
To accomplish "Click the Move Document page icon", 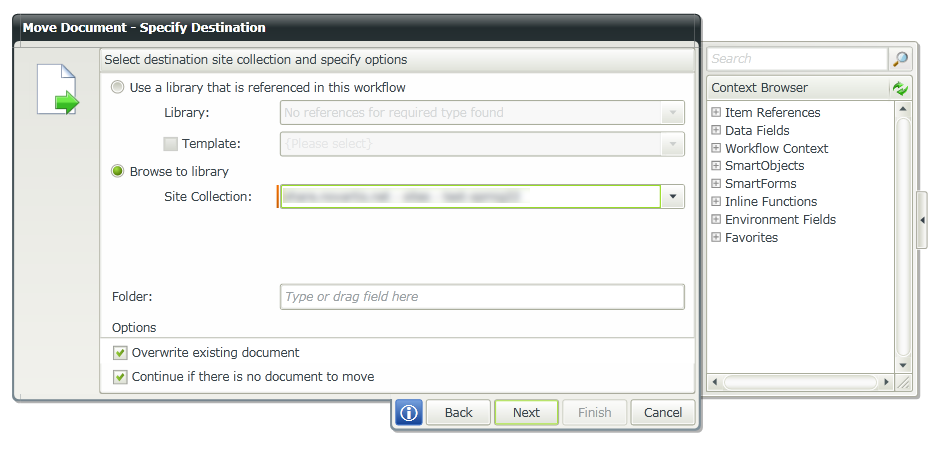I will point(57,89).
